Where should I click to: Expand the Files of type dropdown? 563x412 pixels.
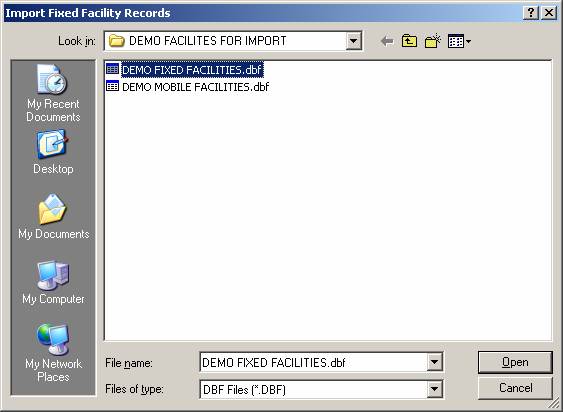coord(434,389)
